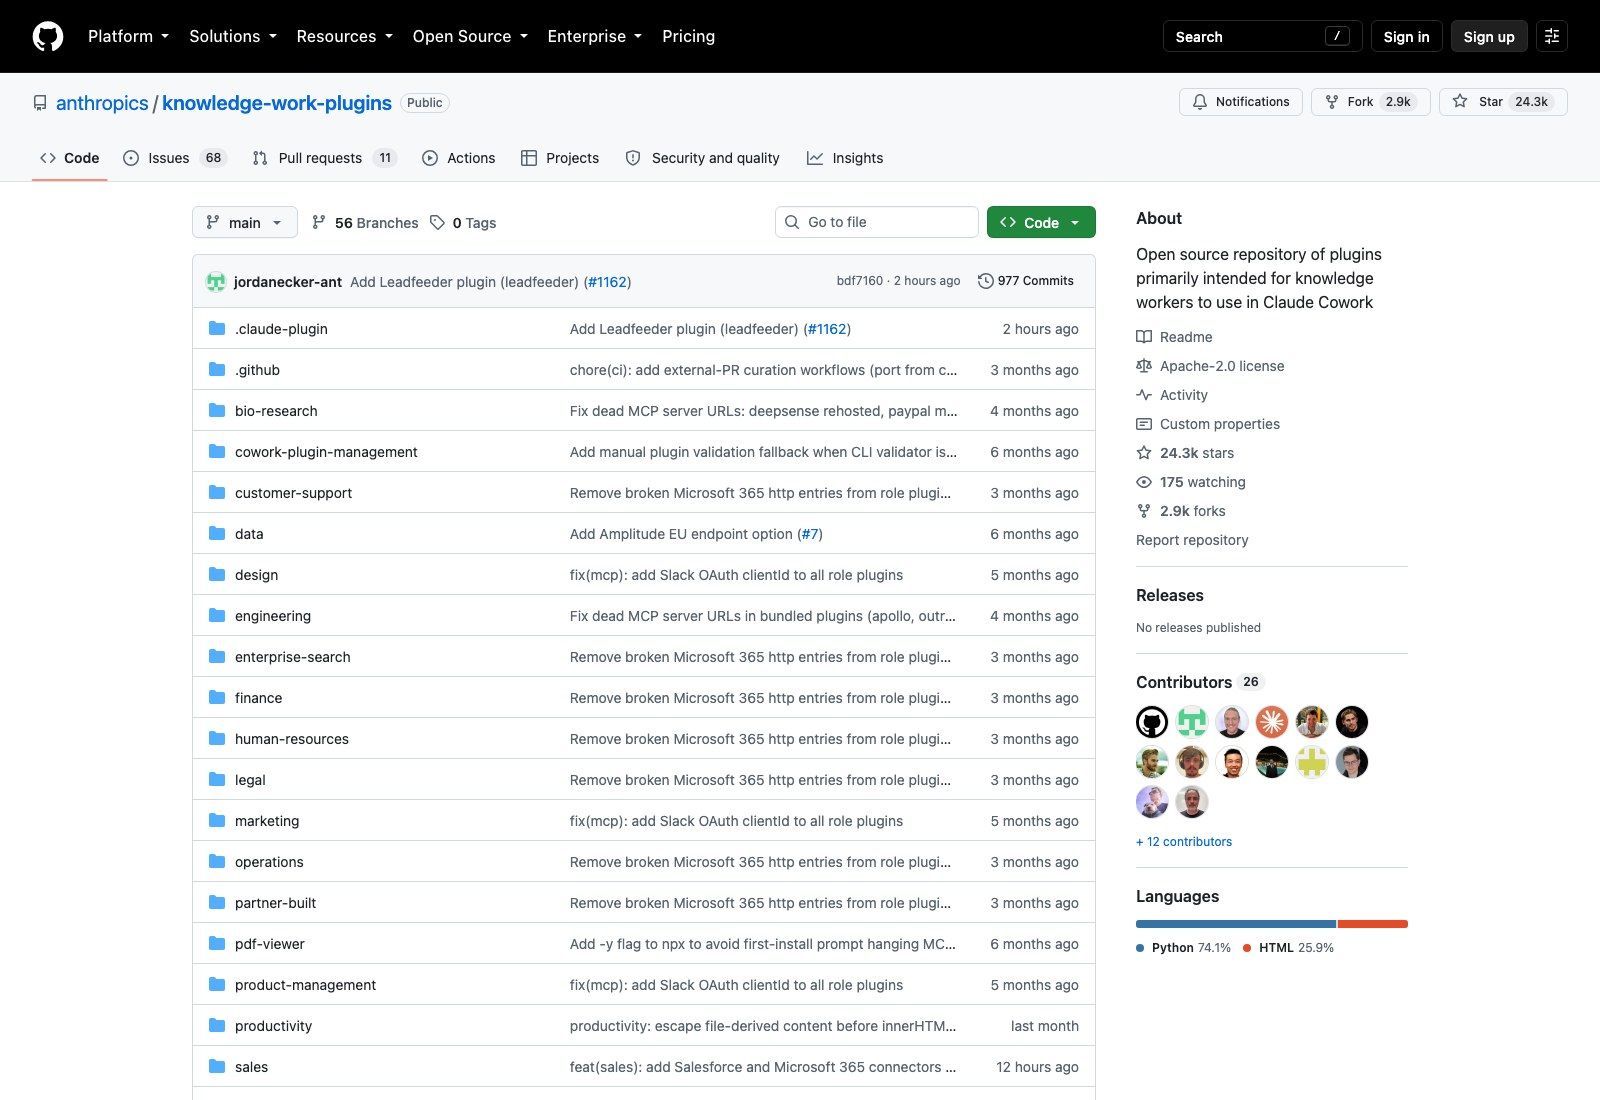Open the #7 link in data row
The image size is (1600, 1100).
point(810,534)
